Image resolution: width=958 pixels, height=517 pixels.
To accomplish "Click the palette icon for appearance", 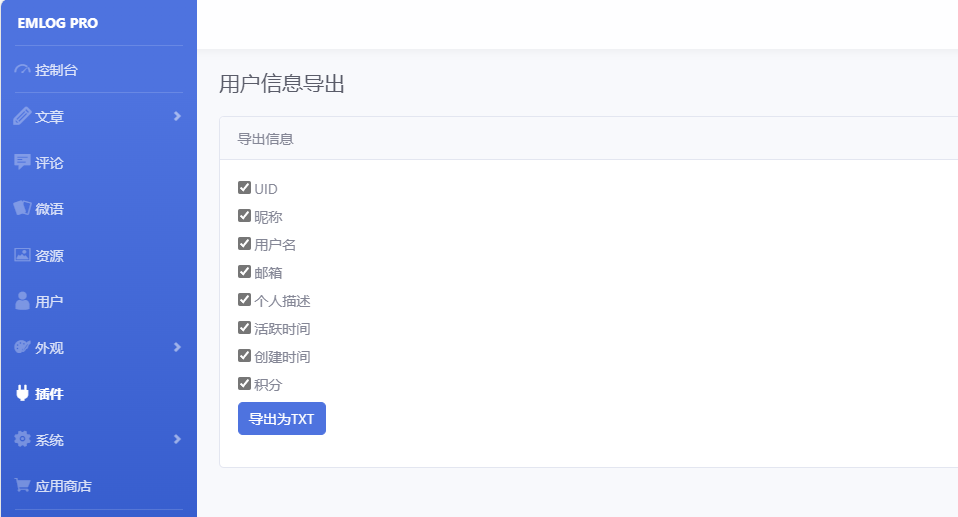I will click(x=22, y=347).
